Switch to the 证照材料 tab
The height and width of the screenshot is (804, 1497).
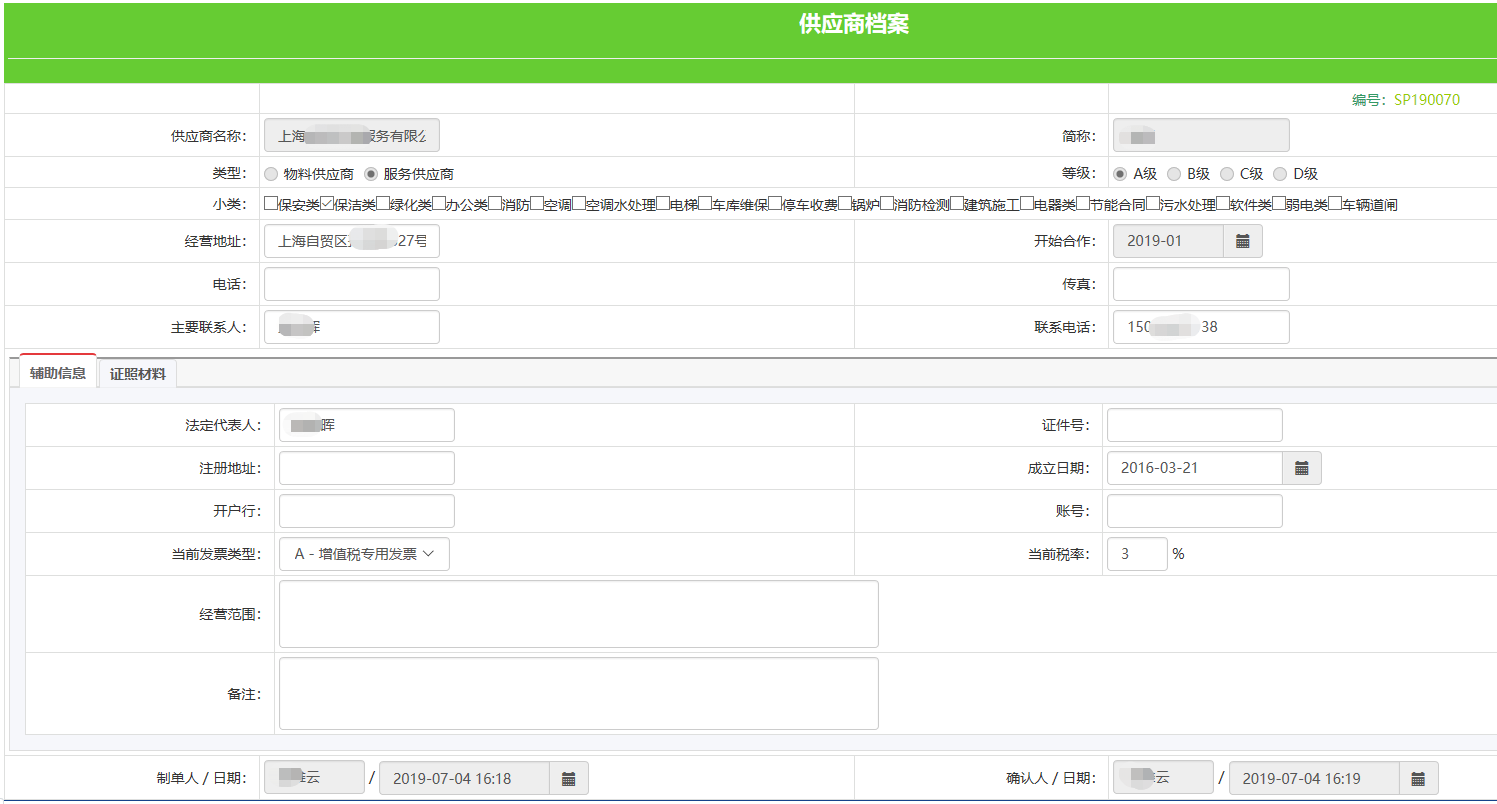click(138, 374)
